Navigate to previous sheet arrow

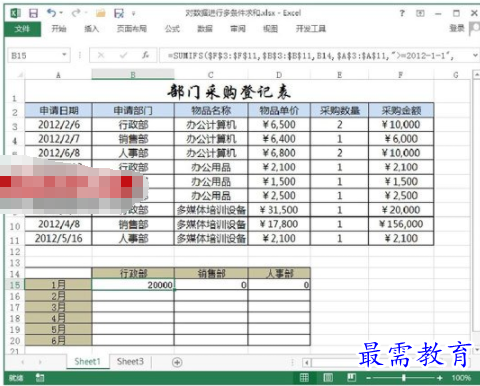click(x=23, y=362)
